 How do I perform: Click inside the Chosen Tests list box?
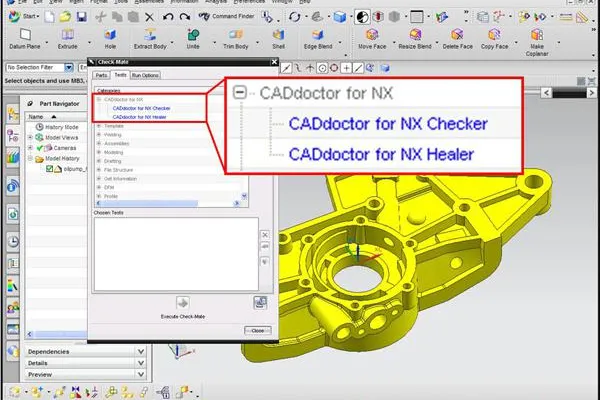tap(176, 254)
